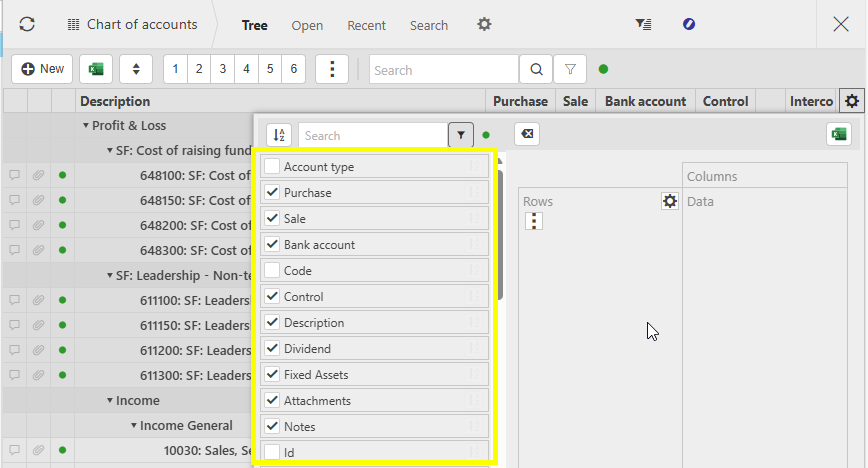
Task: Expand tree to level 3
Action: (222, 69)
